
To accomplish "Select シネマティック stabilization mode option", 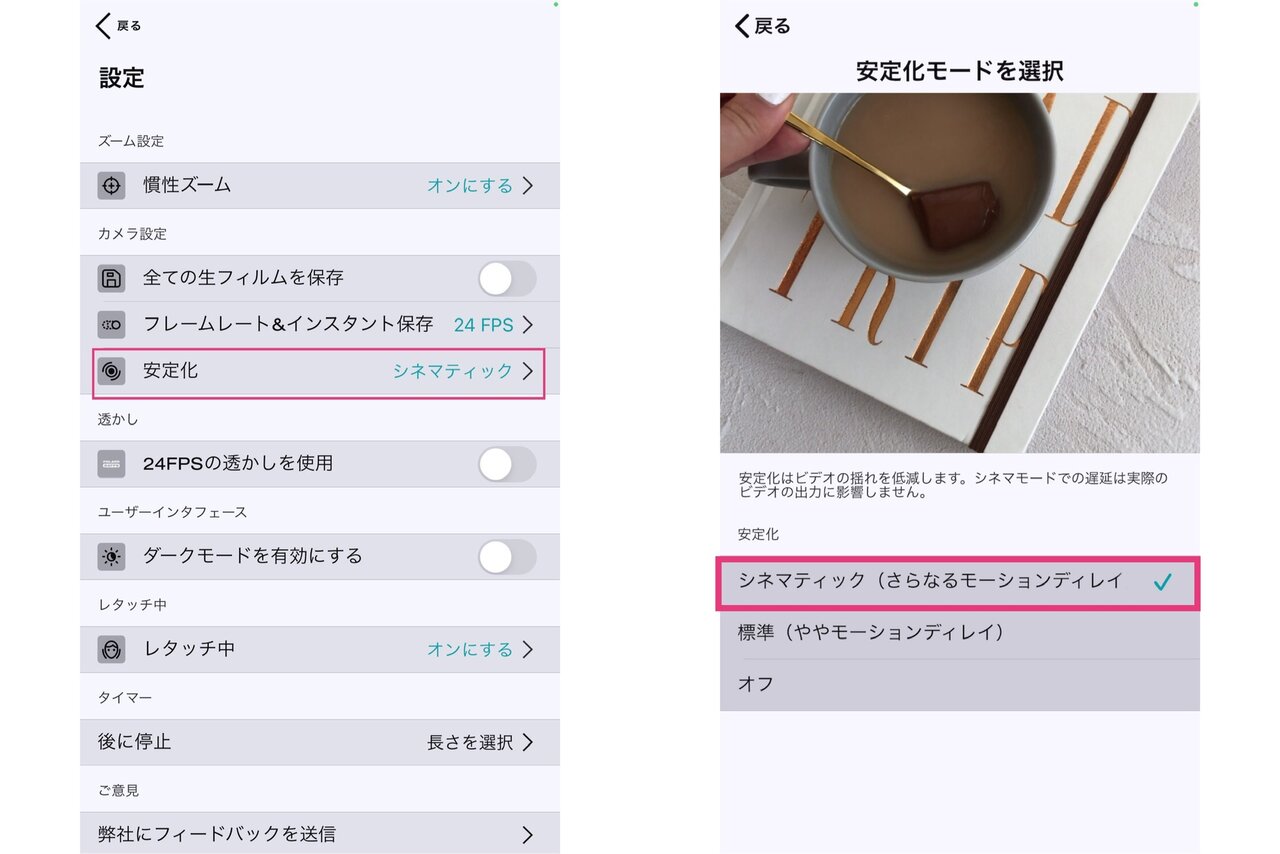I will 958,583.
